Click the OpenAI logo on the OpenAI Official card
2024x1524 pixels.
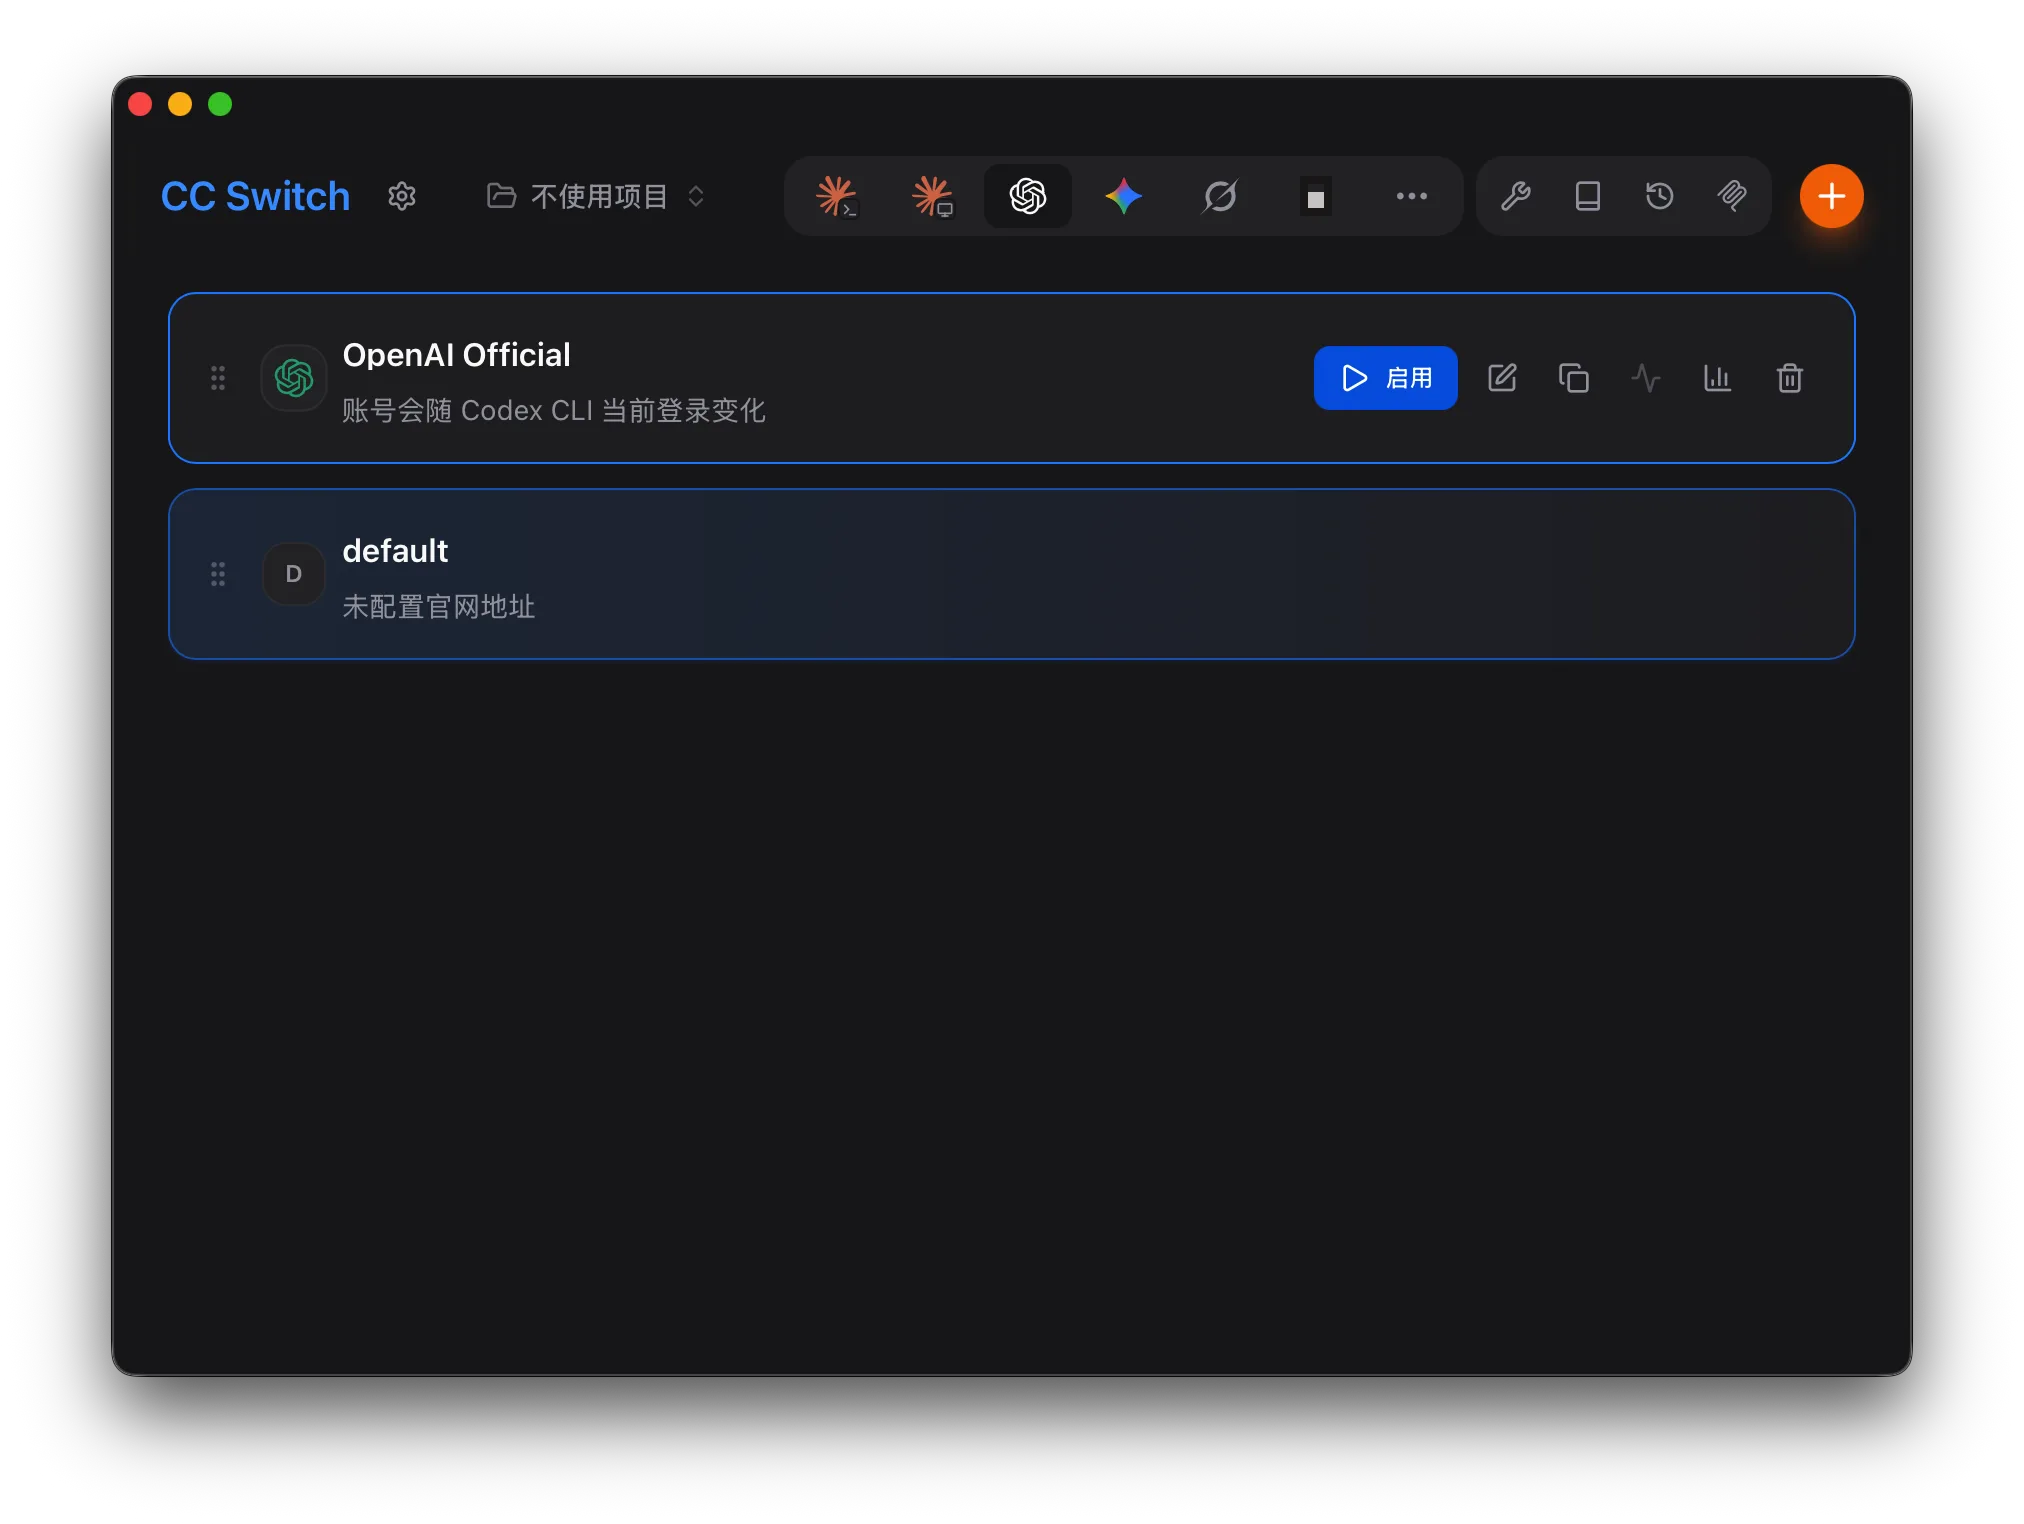coord(294,378)
